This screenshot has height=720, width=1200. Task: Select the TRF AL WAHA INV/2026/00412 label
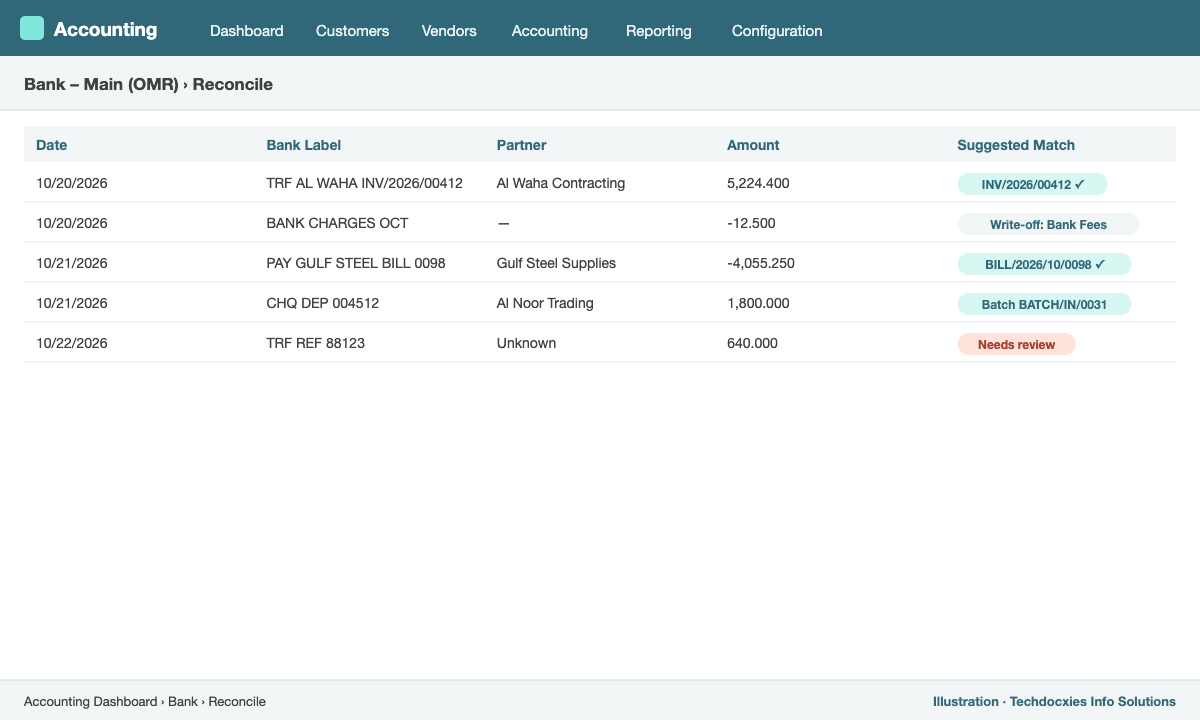tap(365, 183)
